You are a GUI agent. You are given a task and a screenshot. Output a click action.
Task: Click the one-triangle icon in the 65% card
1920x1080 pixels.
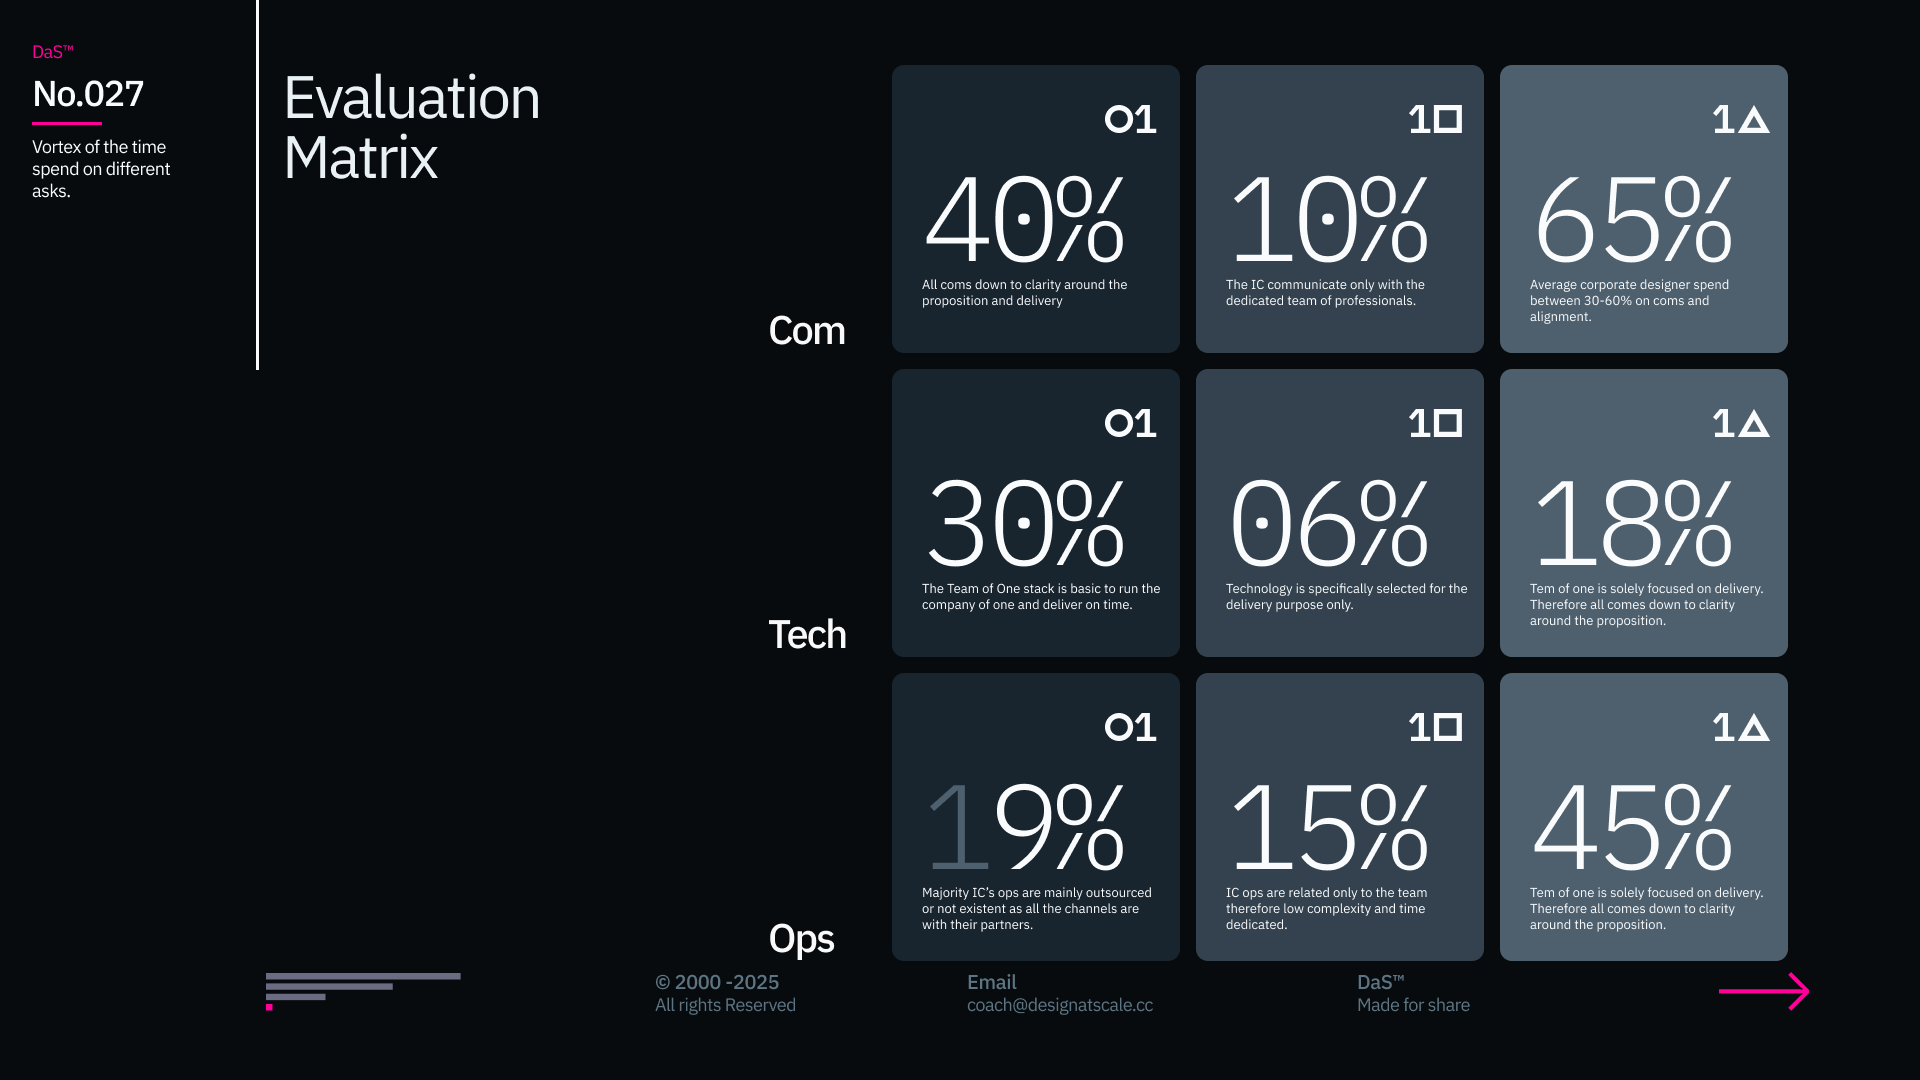1740,120
